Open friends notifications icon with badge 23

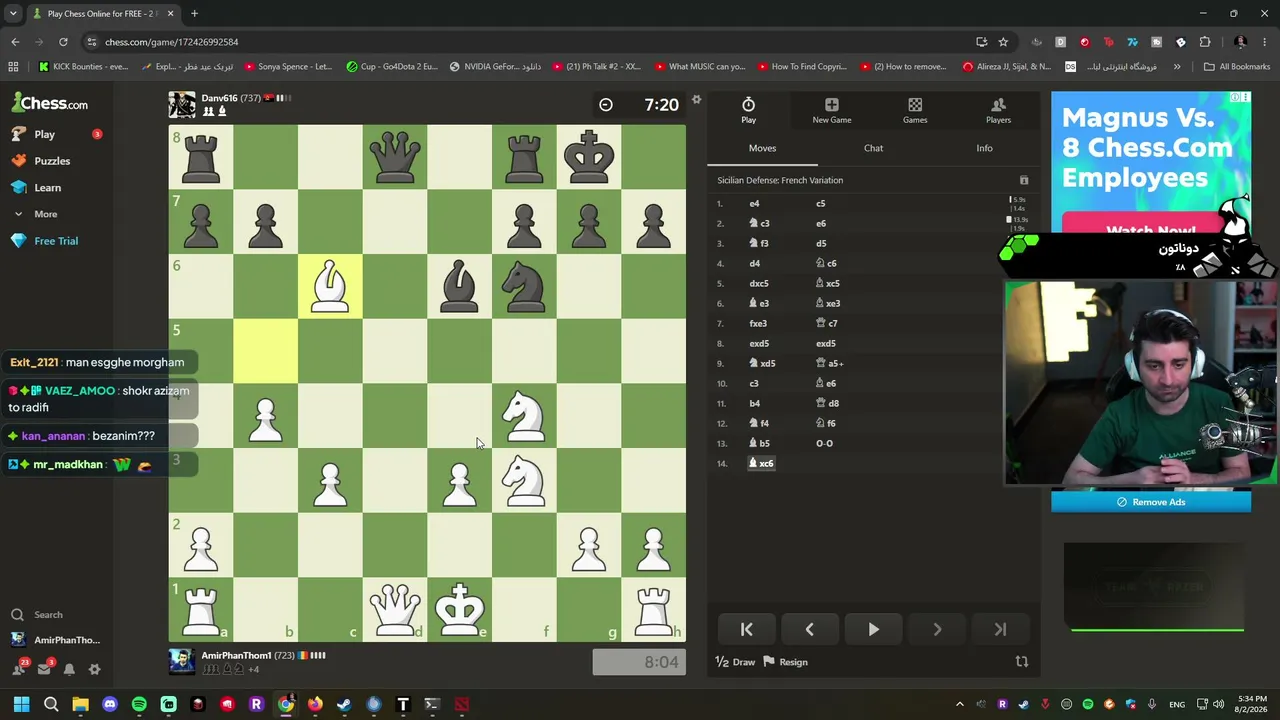(19, 669)
